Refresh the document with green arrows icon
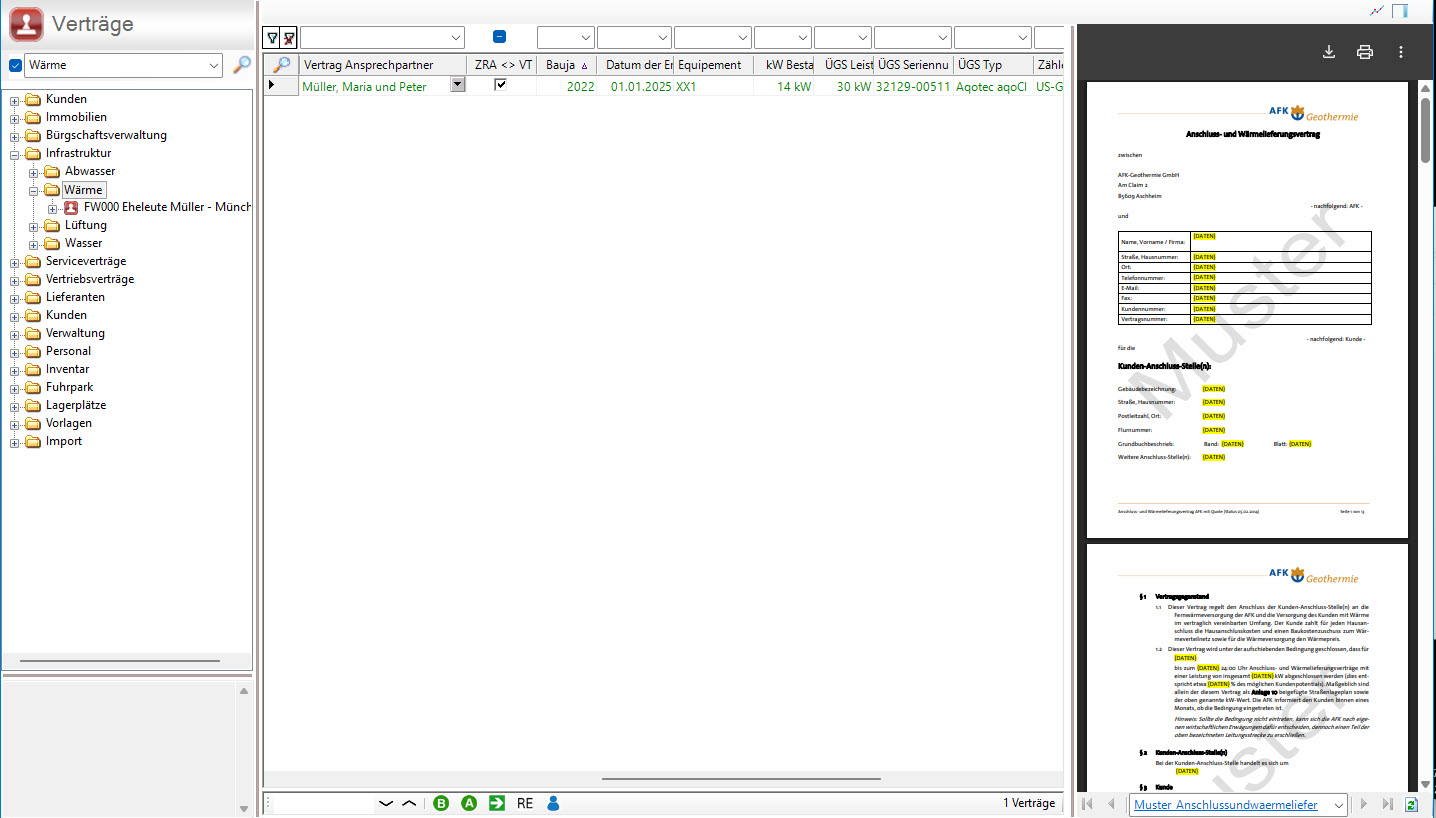This screenshot has height=818, width=1436. coord(1411,804)
